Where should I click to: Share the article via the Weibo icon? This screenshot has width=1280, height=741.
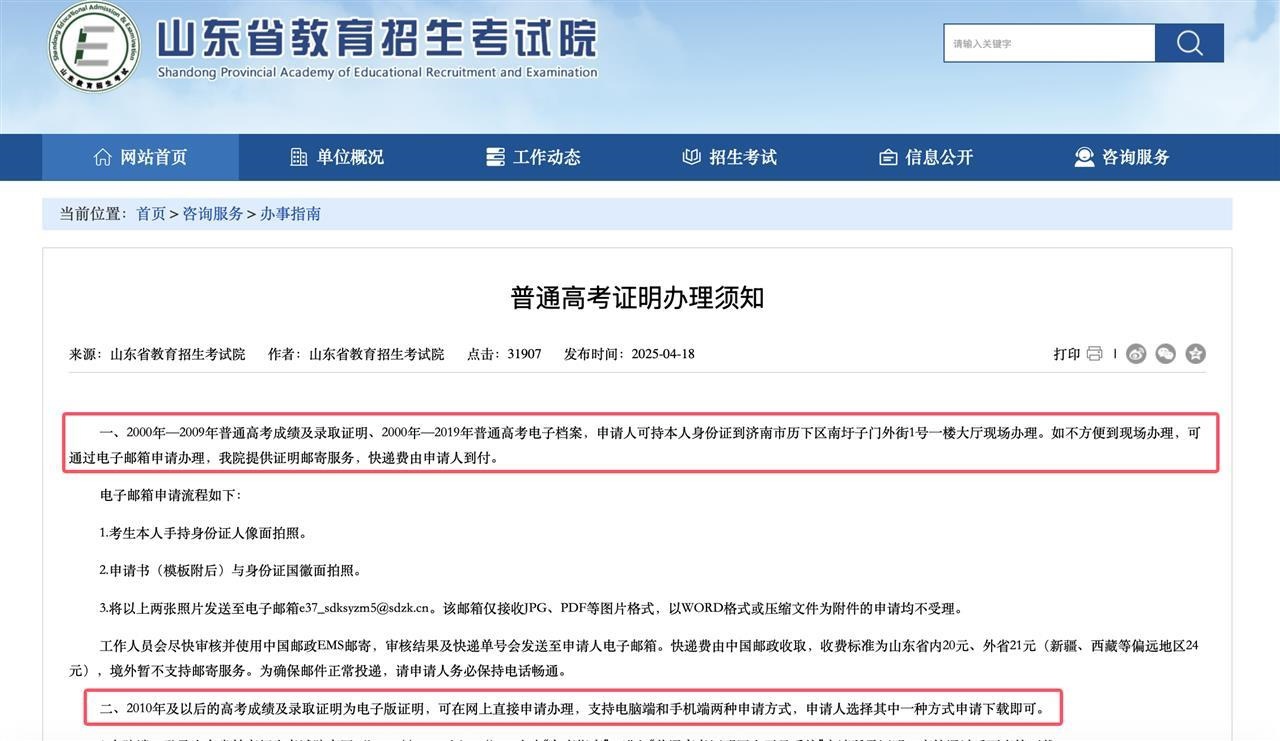click(x=1134, y=352)
